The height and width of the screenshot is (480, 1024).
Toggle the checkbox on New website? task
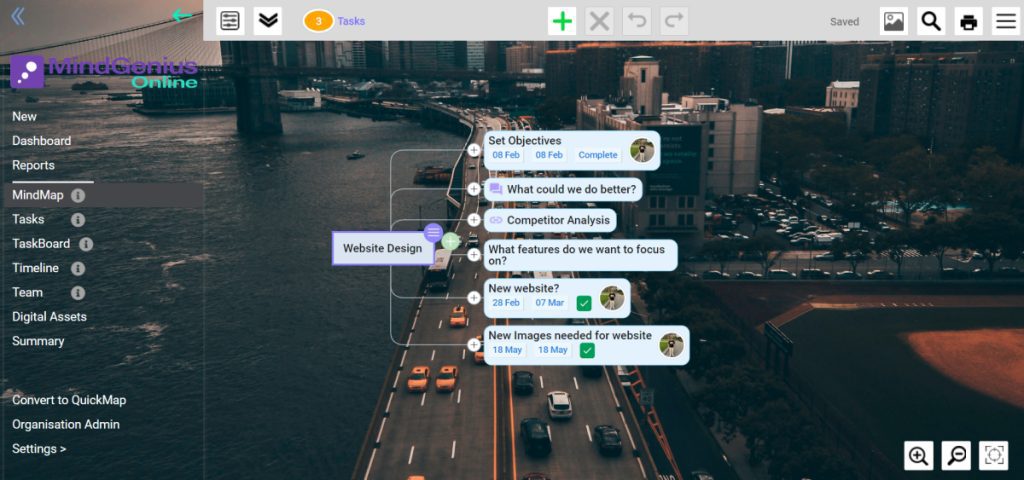point(584,303)
